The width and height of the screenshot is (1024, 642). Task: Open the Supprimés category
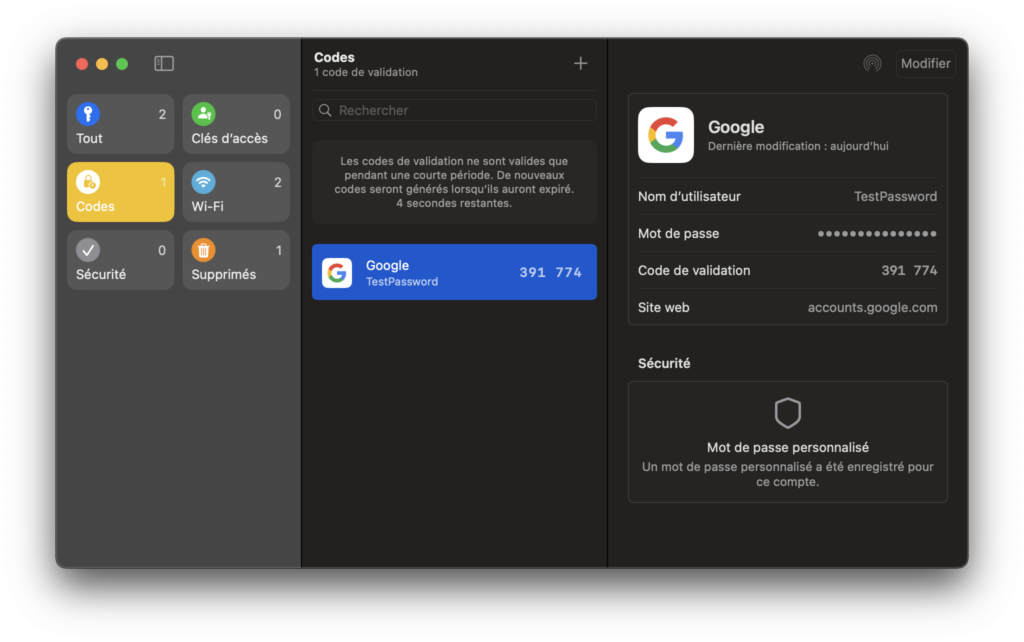point(236,260)
